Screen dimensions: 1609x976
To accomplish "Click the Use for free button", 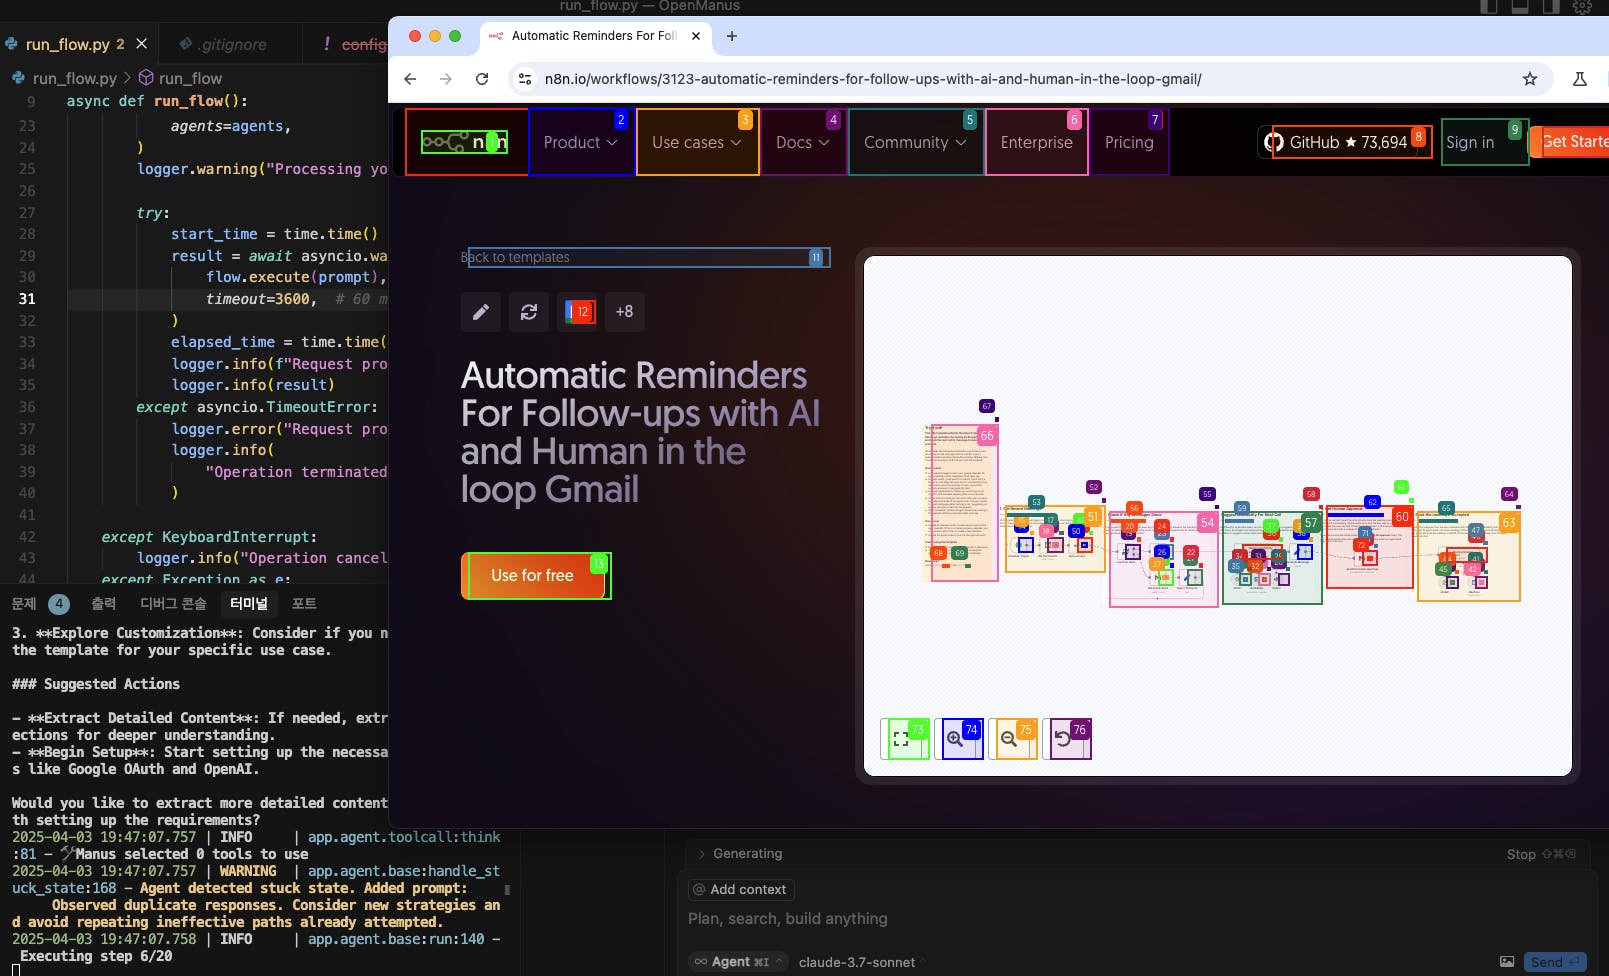I will (x=533, y=576).
